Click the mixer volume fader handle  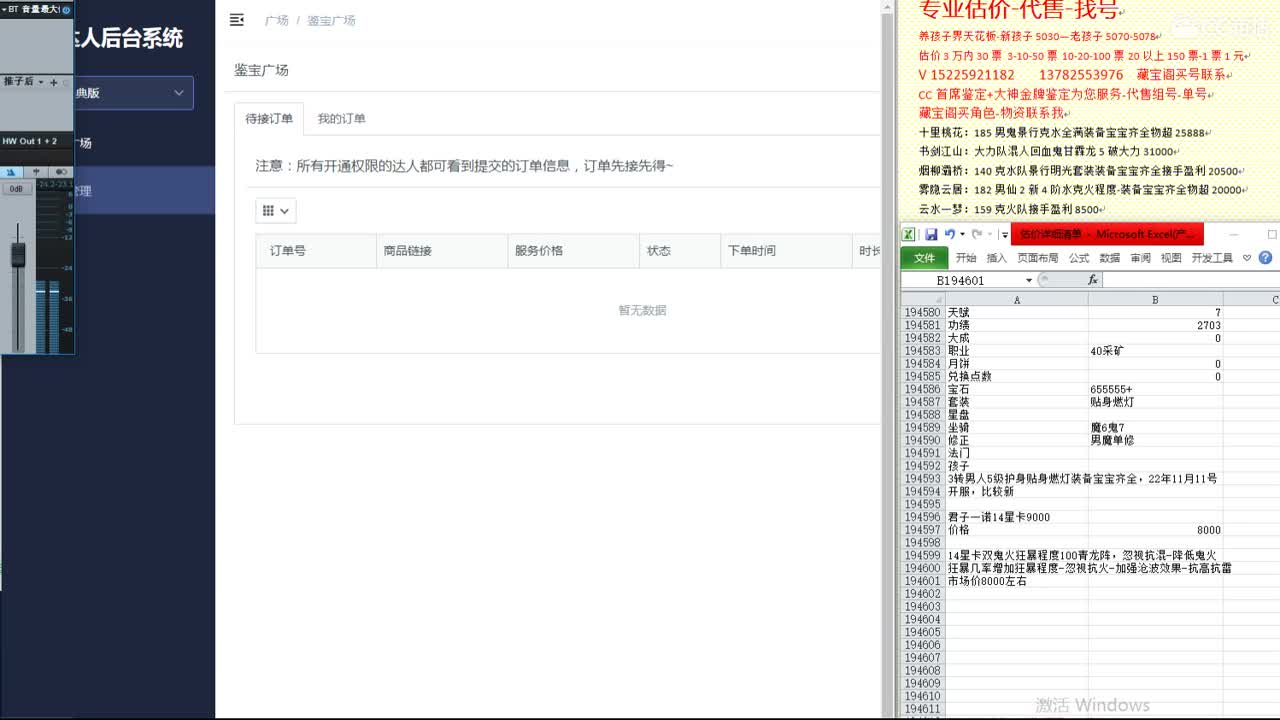17,254
